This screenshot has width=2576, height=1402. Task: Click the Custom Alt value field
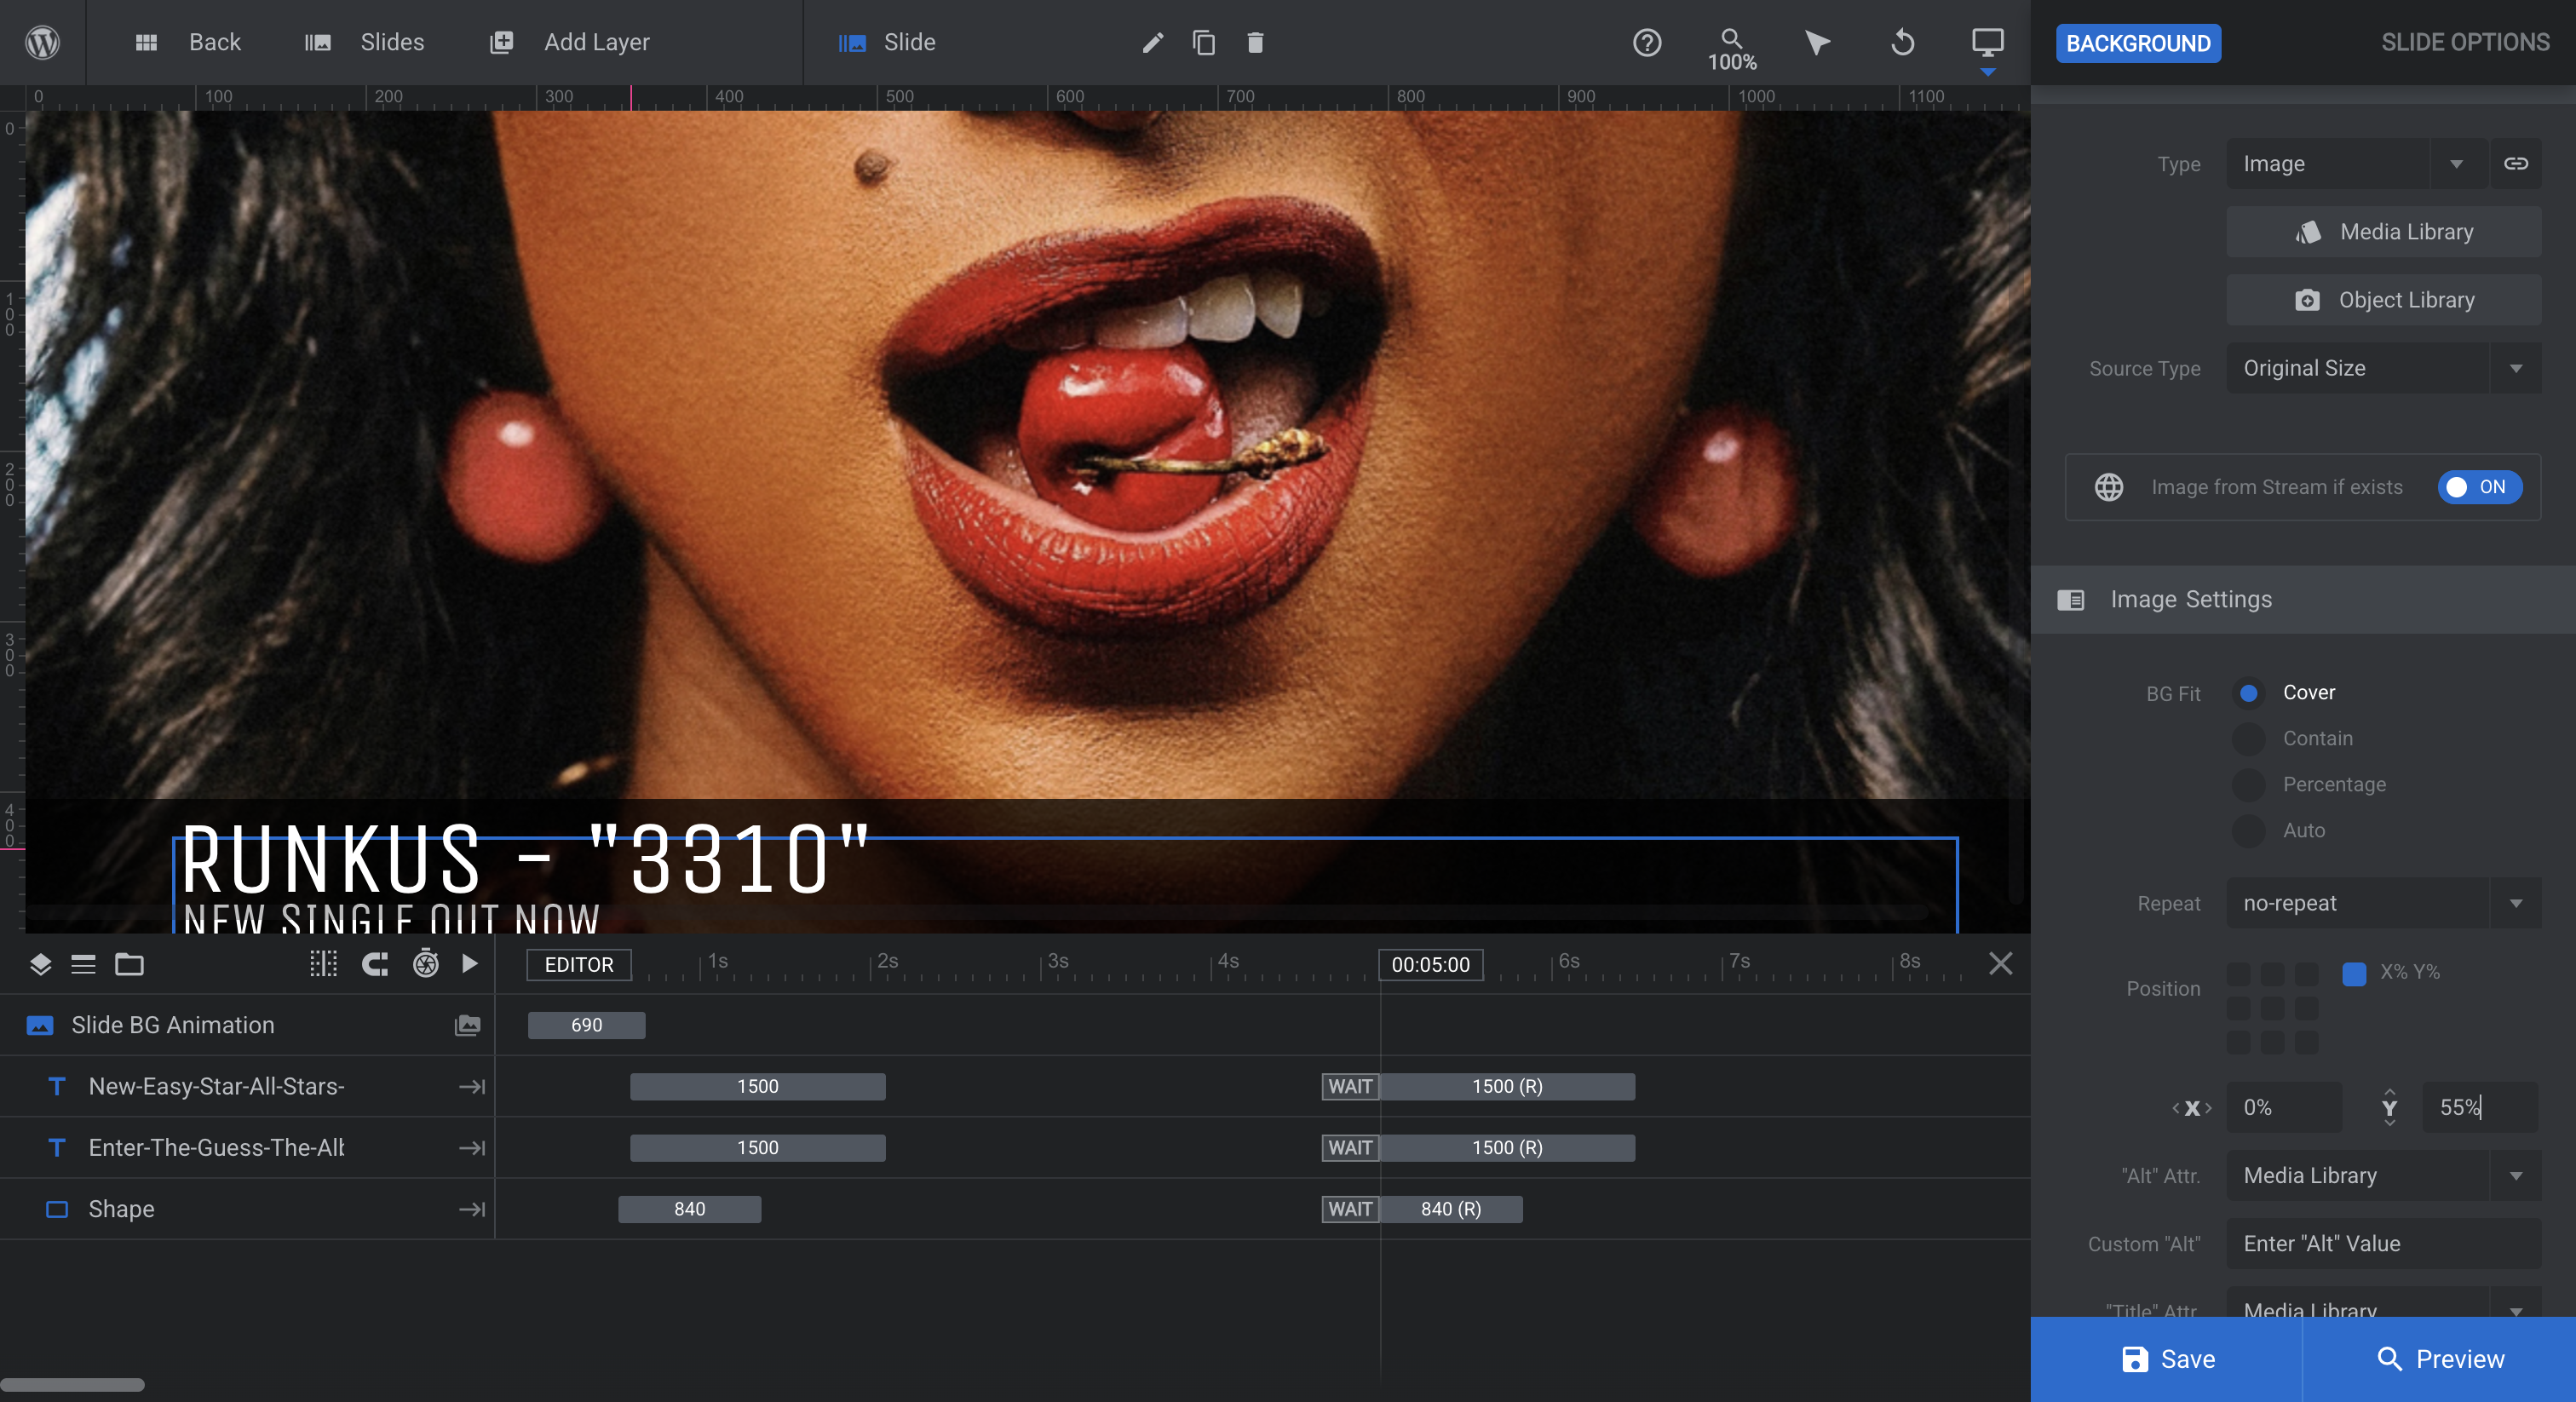[x=2383, y=1243]
